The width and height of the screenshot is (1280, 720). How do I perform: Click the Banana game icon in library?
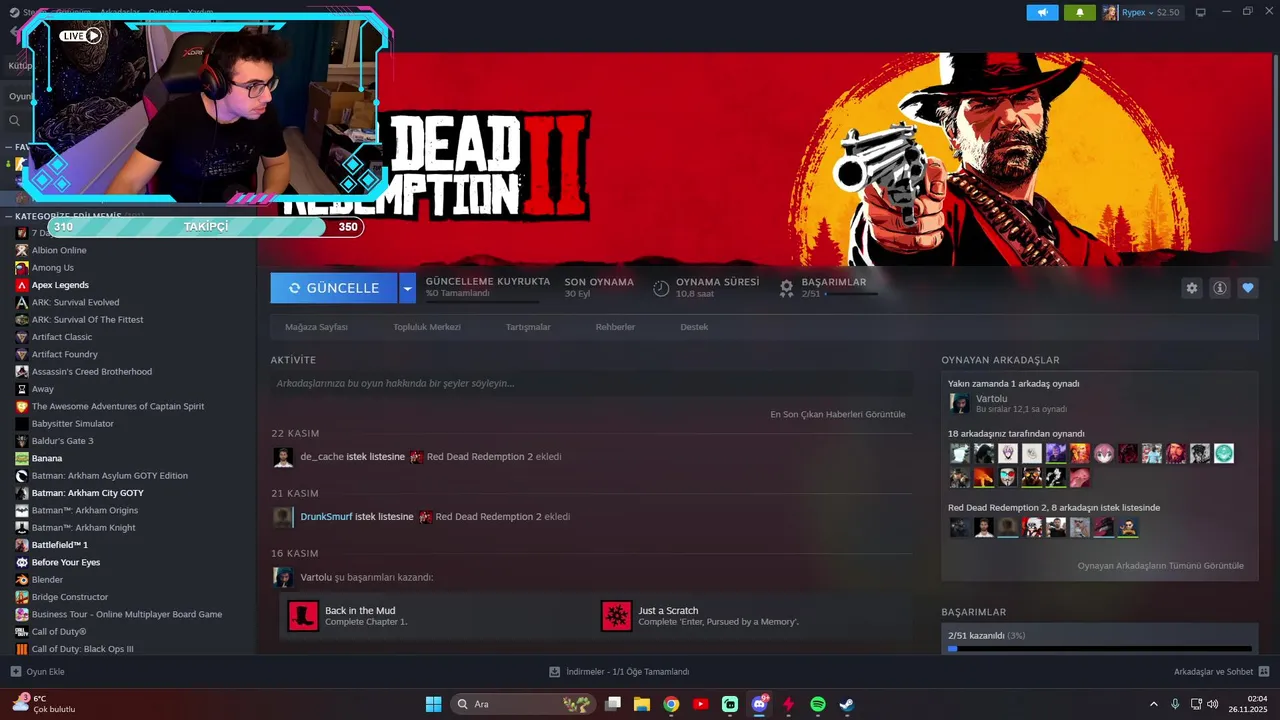point(22,458)
